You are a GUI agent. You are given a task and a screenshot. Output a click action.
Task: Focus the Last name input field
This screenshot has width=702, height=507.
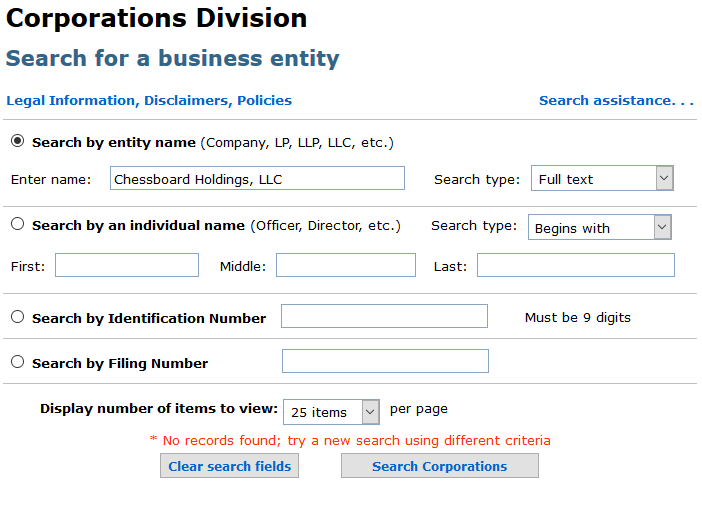click(x=576, y=265)
